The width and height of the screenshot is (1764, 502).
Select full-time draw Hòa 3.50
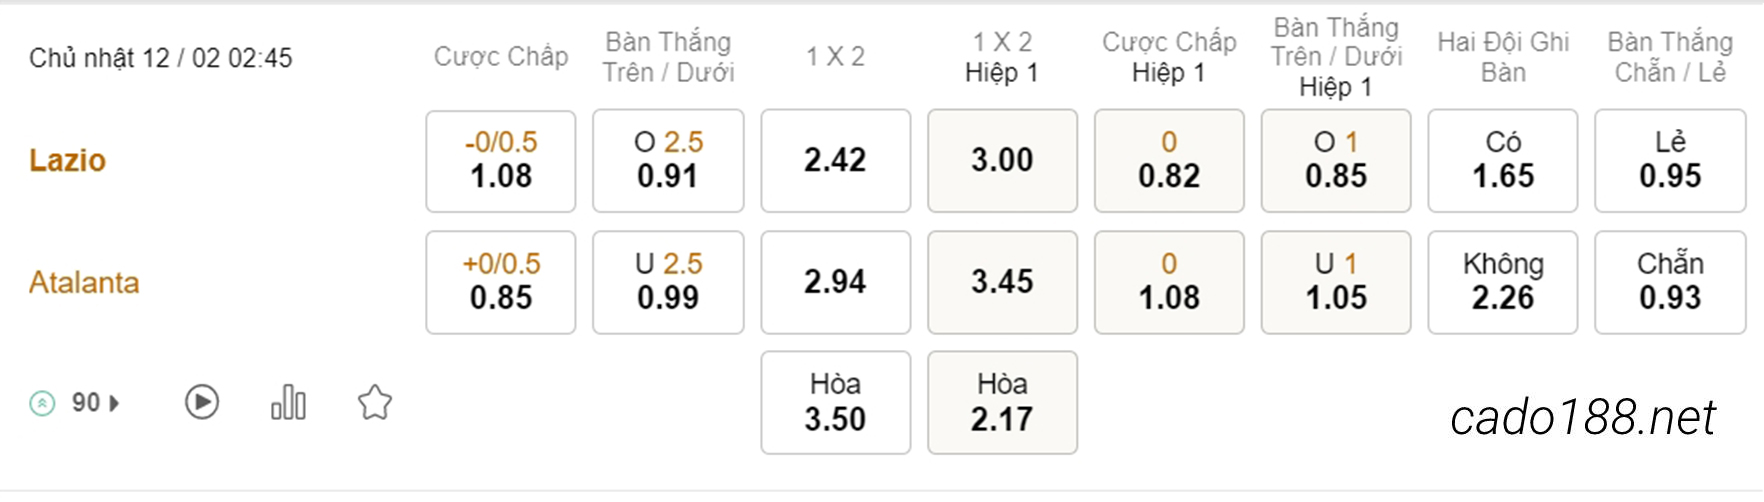point(836,402)
